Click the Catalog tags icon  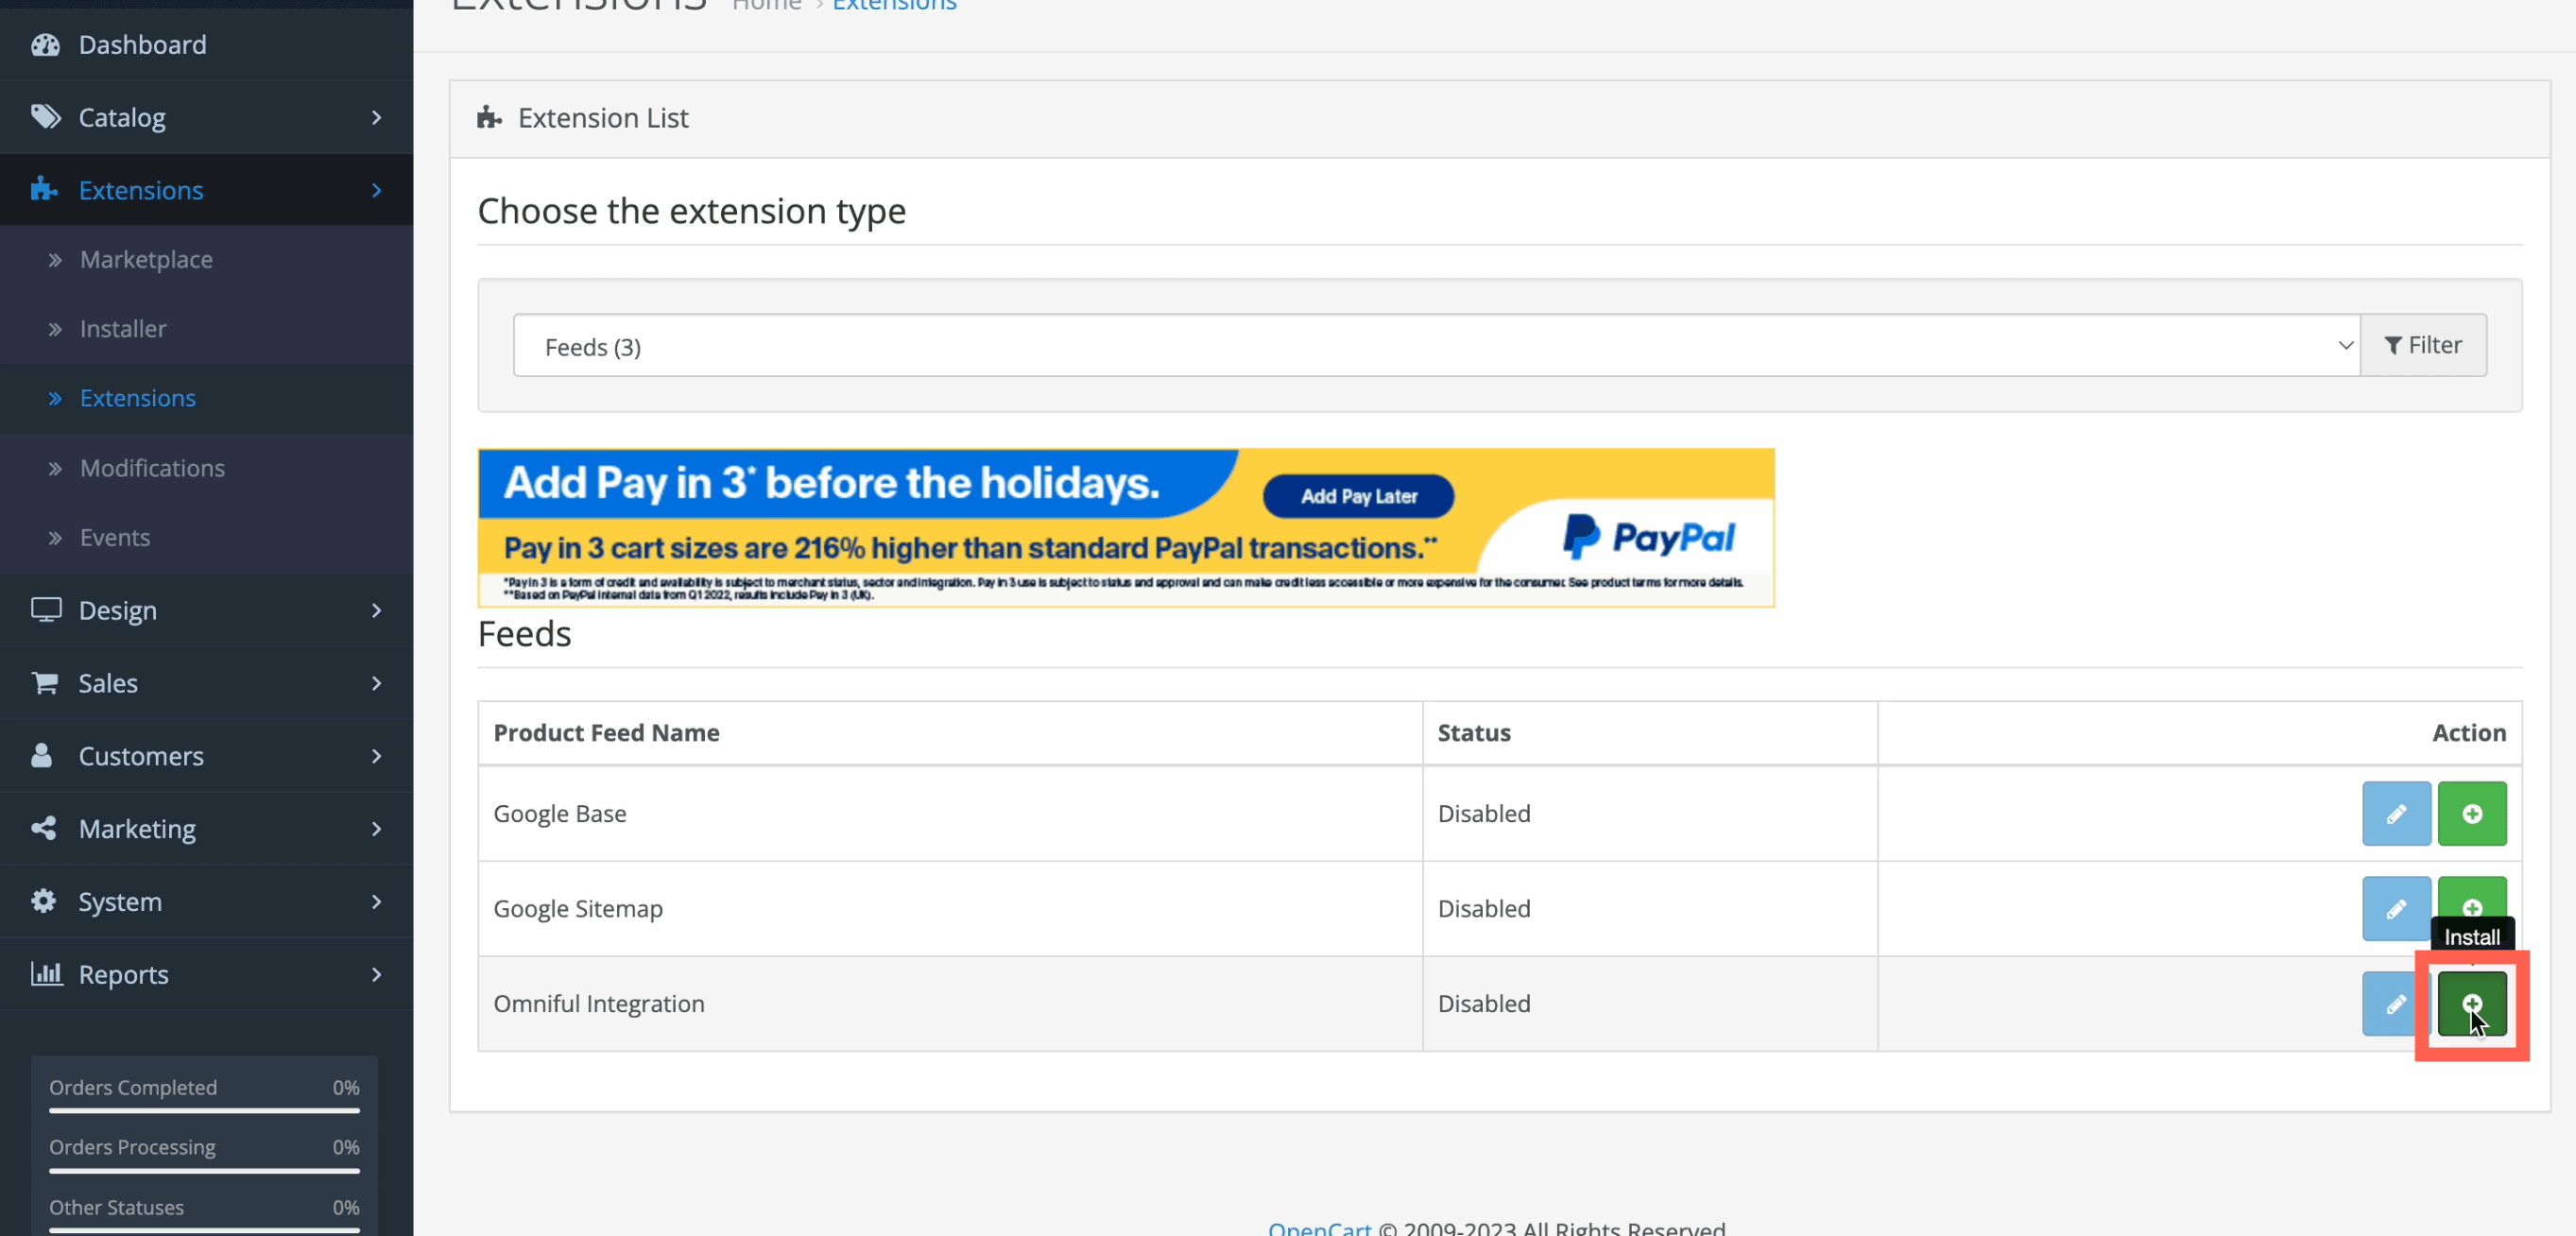pos(45,117)
